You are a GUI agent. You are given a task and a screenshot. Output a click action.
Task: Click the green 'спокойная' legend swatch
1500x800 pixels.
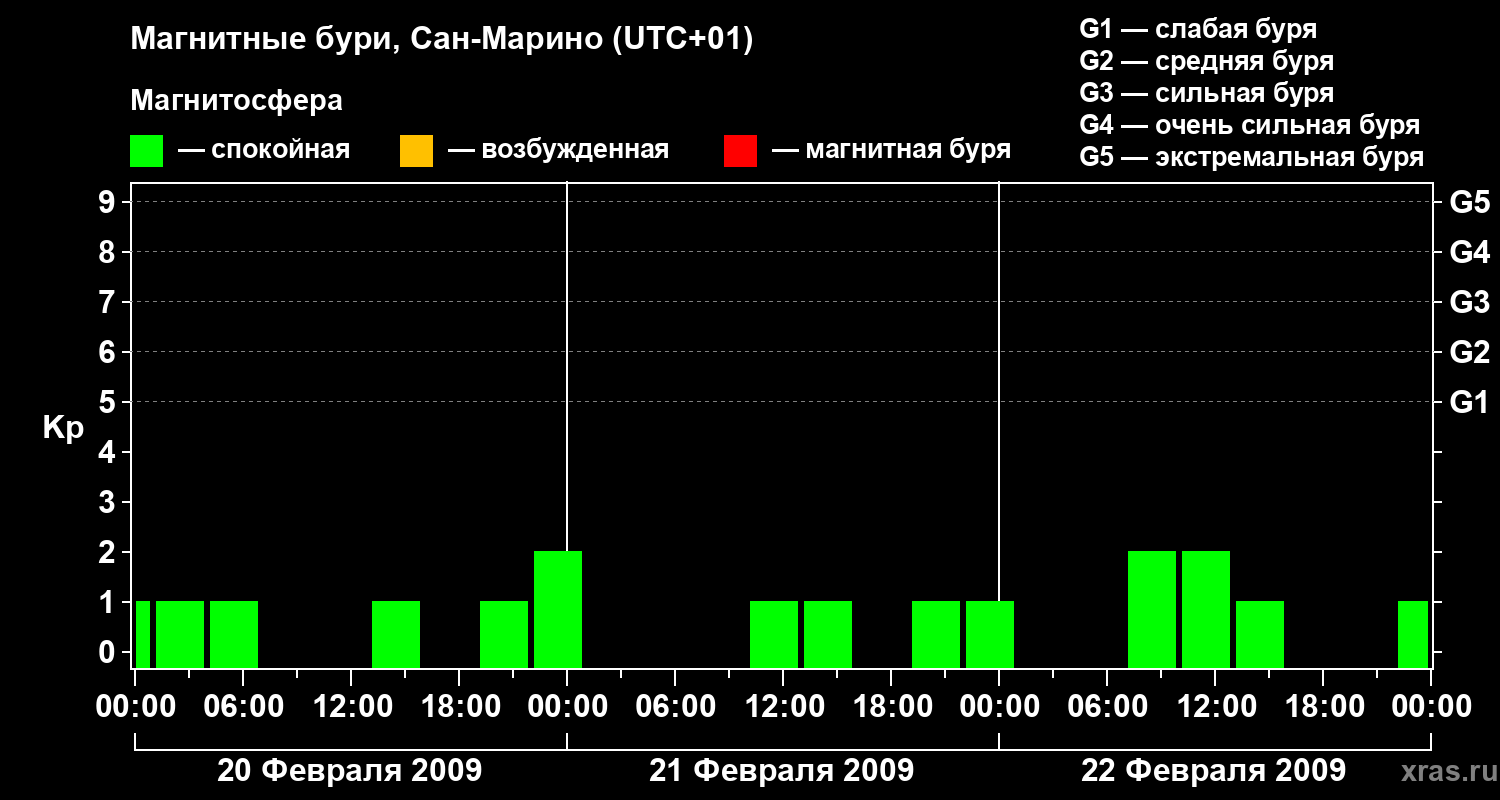[x=147, y=151]
